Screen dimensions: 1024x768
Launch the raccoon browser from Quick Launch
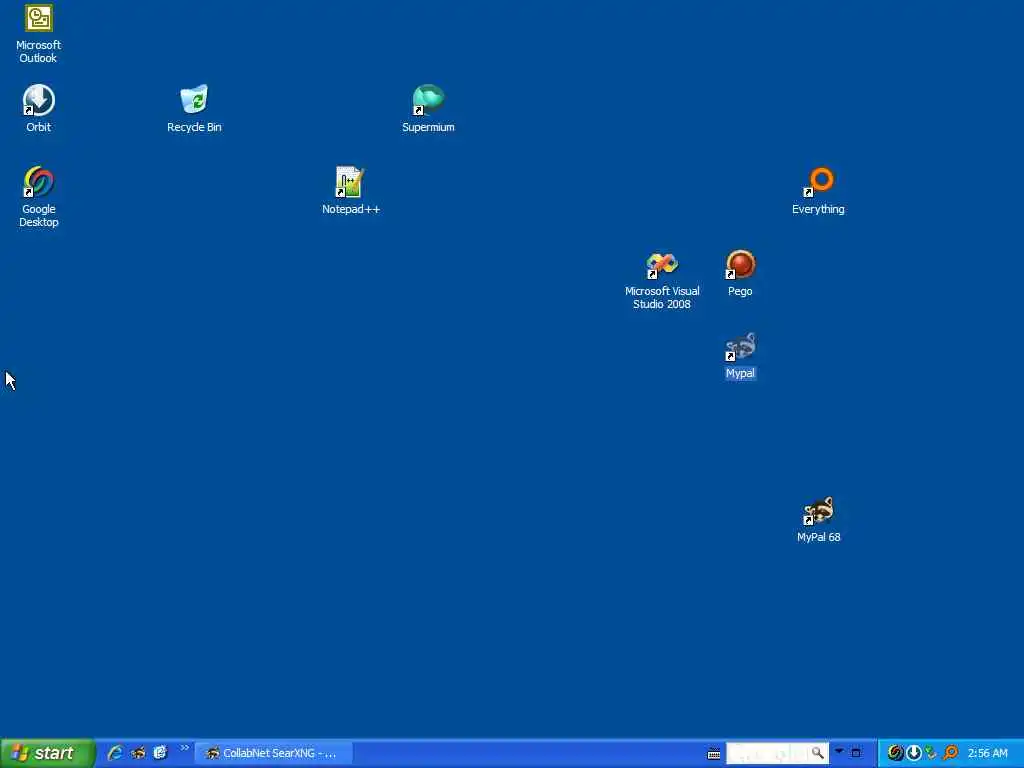138,753
